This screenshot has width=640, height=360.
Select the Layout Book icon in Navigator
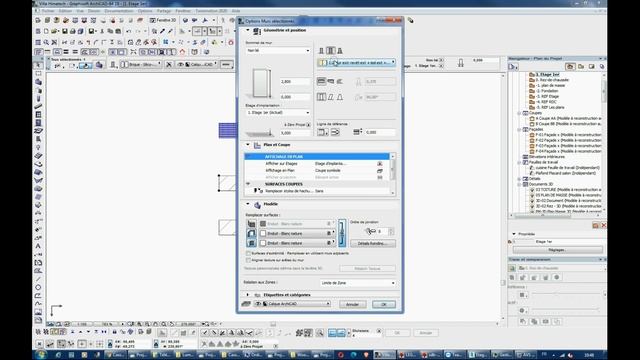[x=591, y=66]
